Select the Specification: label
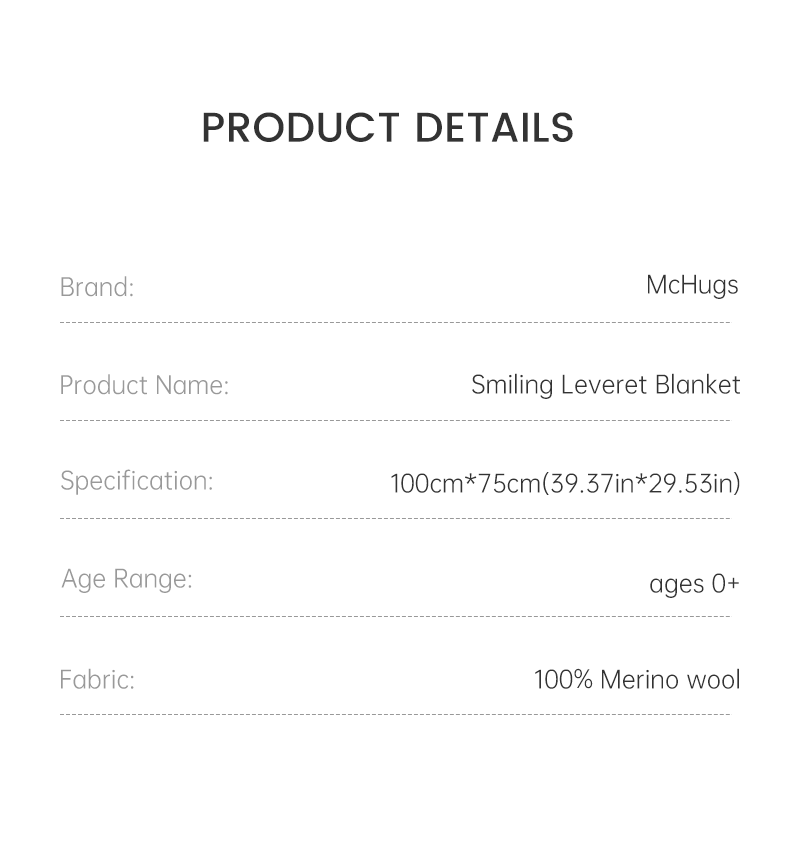The image size is (790, 860). pos(137,481)
